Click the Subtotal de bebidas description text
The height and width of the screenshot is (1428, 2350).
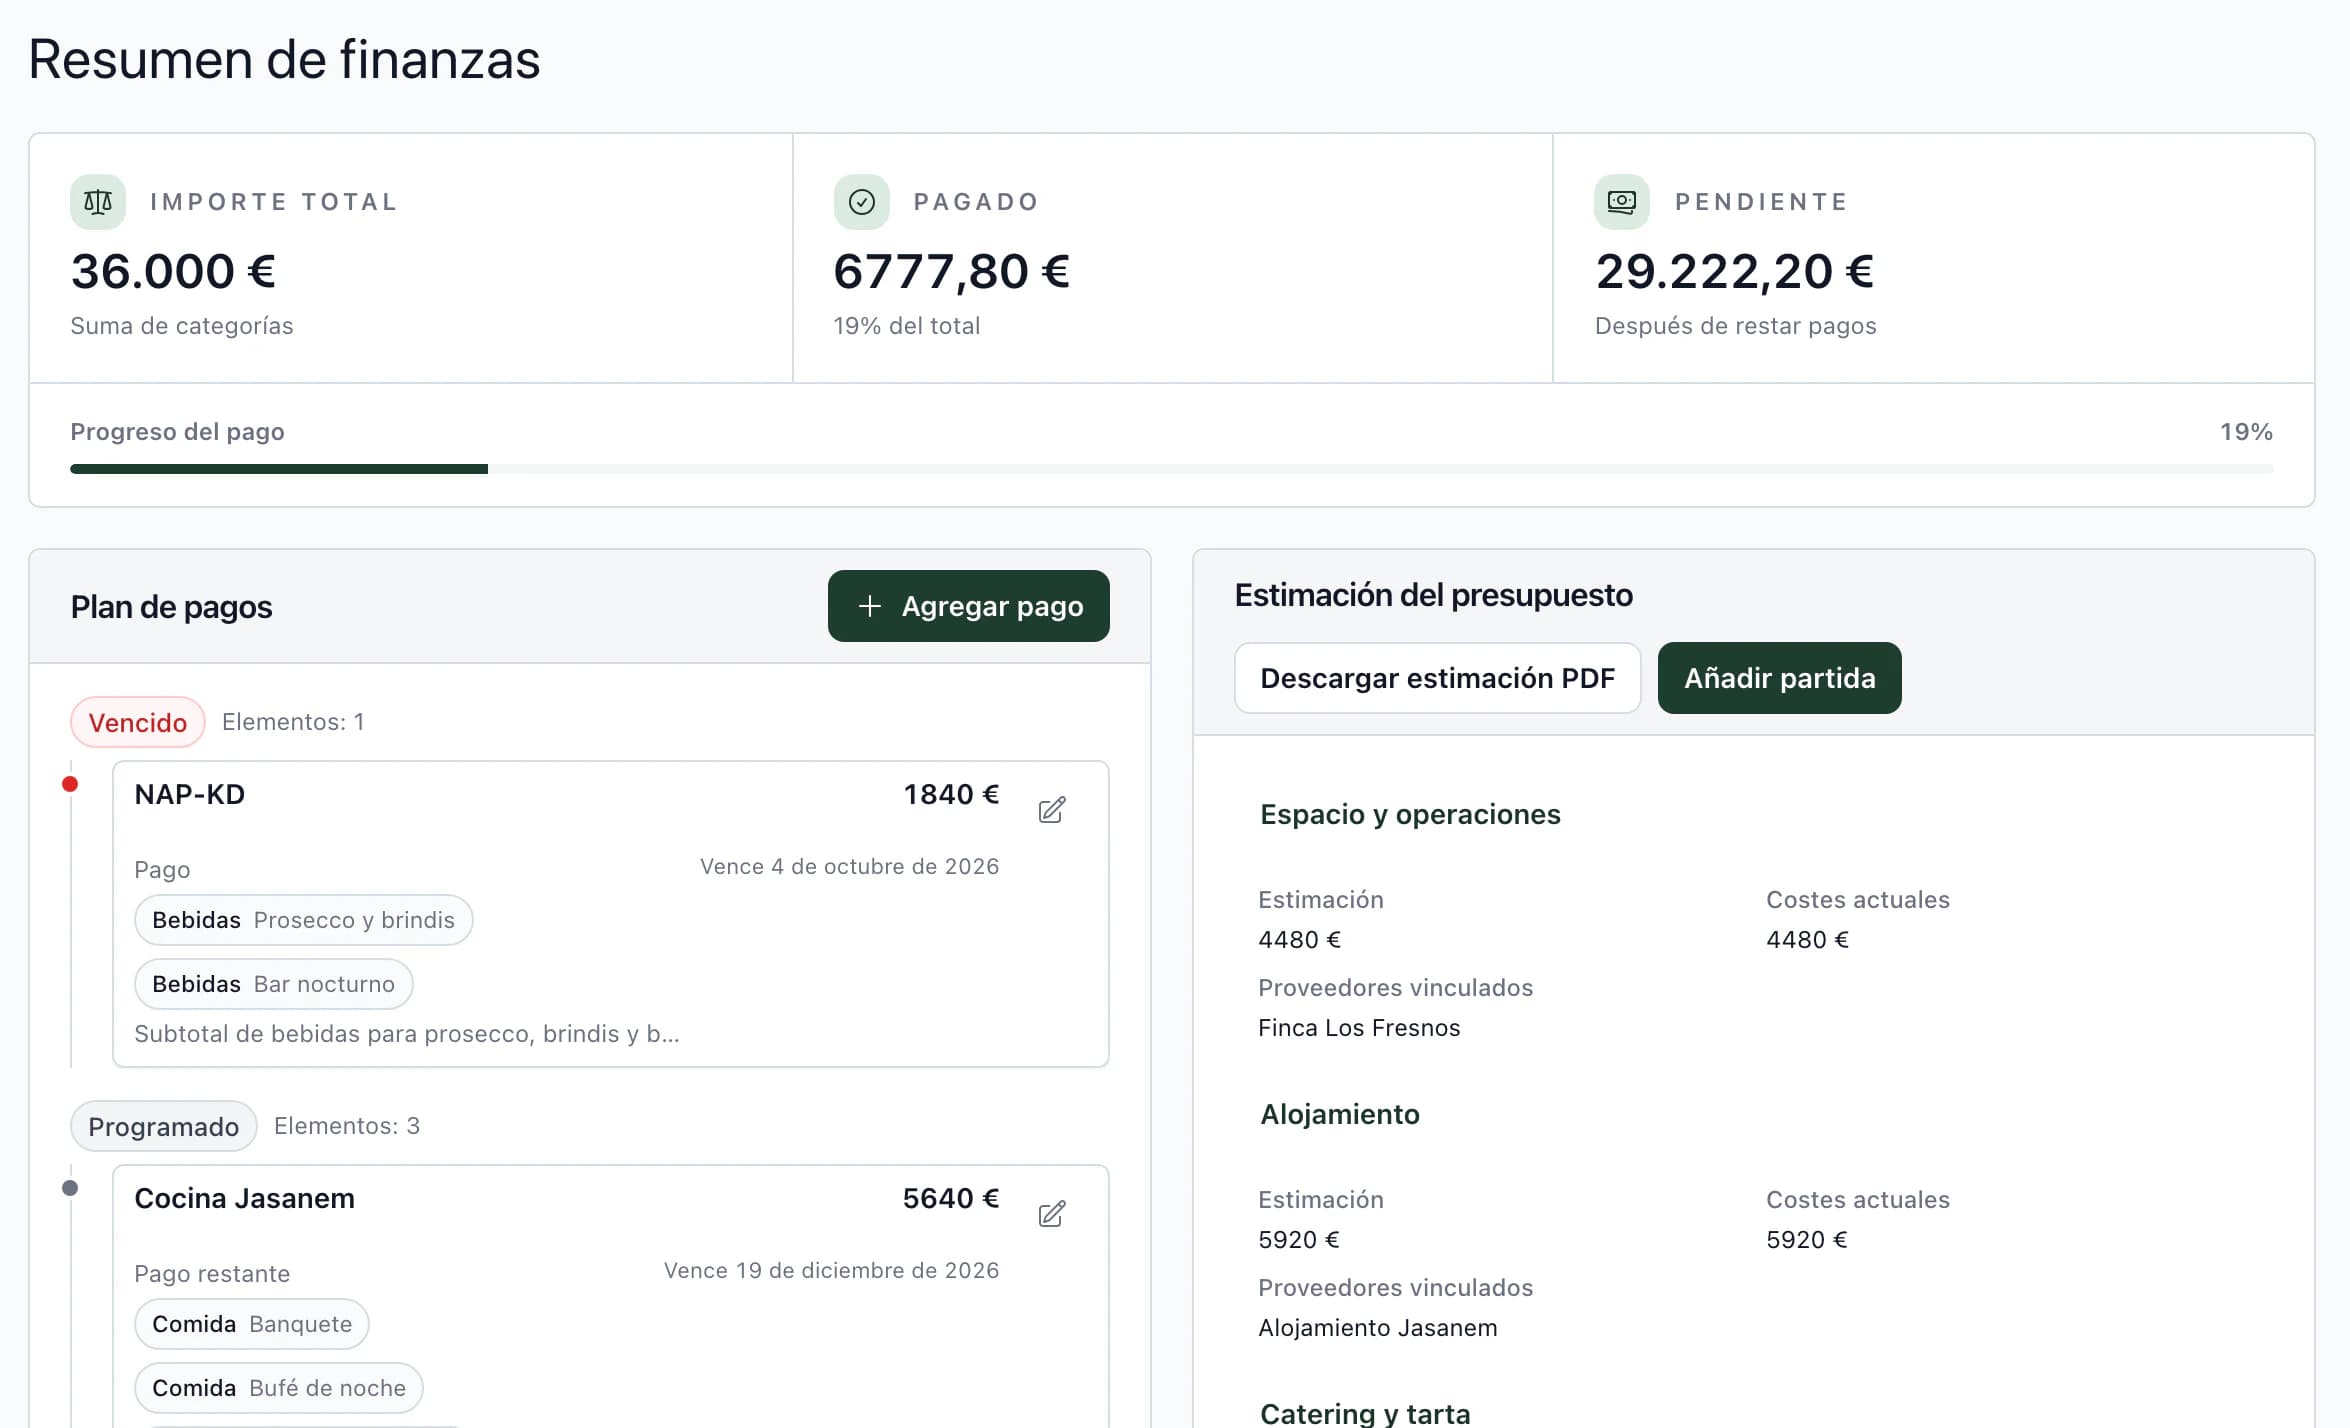pos(407,1034)
